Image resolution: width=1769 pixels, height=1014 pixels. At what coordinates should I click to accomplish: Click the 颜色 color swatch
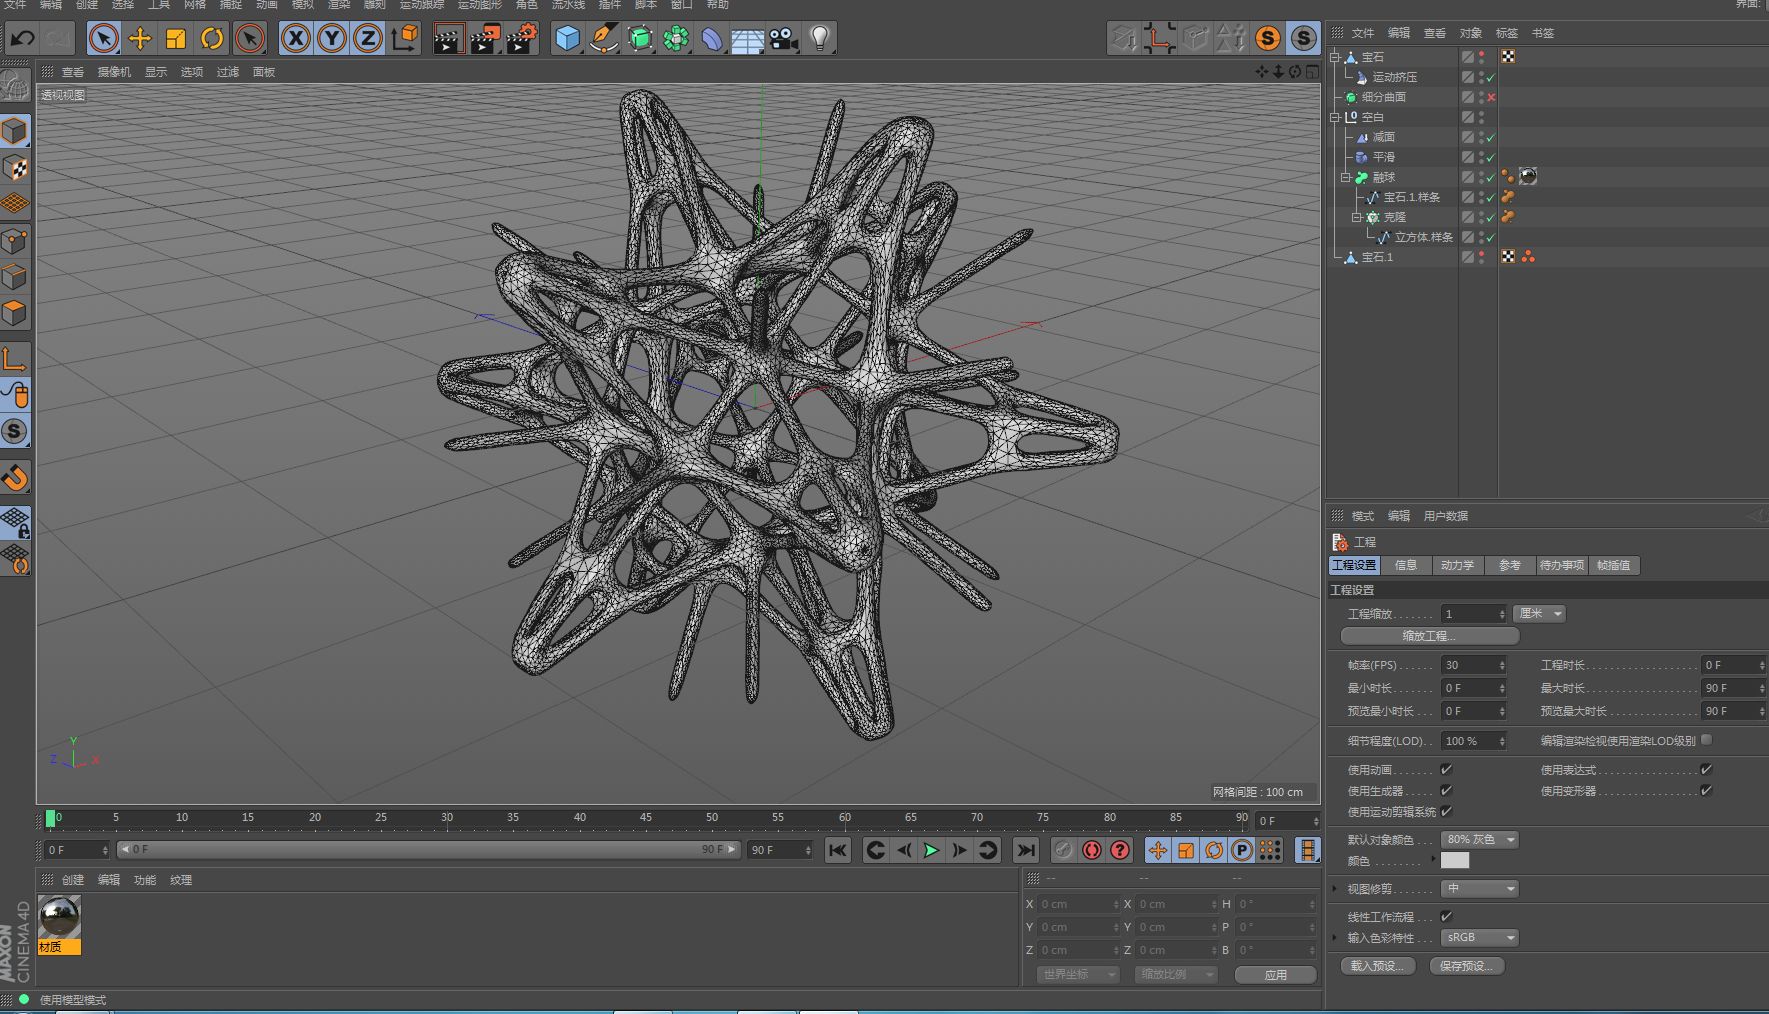pos(1455,861)
